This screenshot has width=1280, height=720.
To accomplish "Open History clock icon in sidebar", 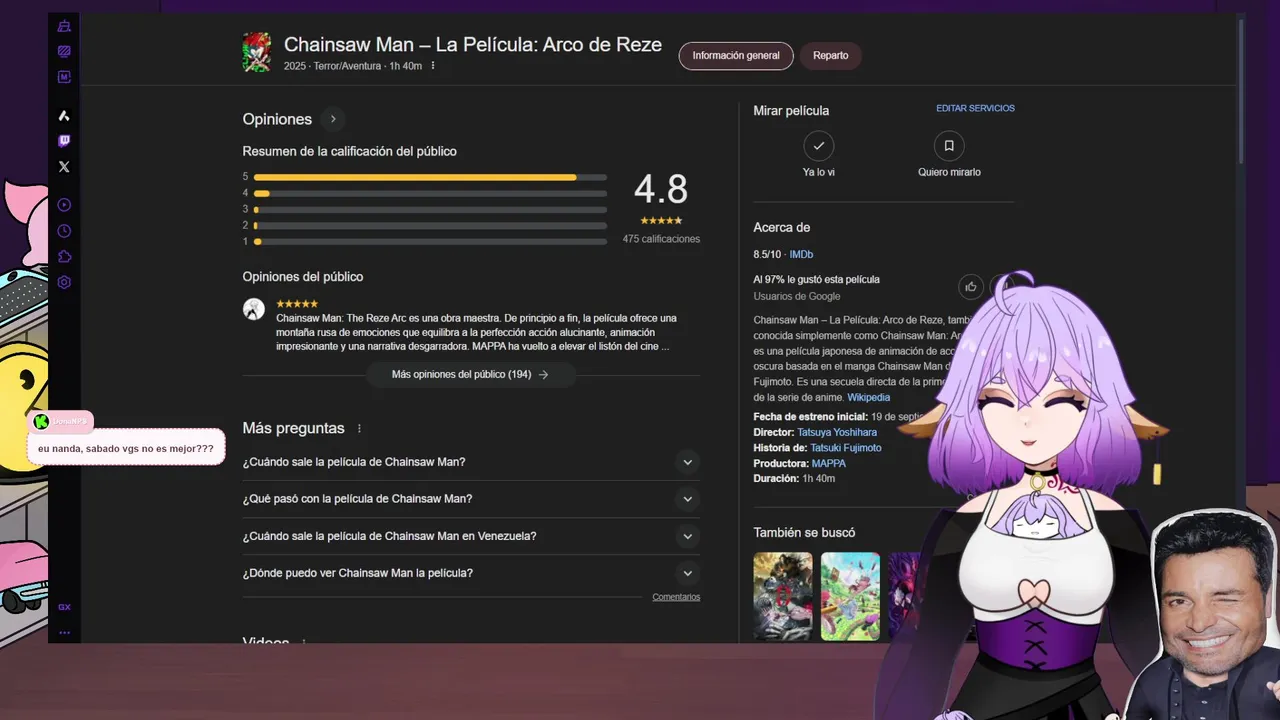I will click(x=64, y=231).
